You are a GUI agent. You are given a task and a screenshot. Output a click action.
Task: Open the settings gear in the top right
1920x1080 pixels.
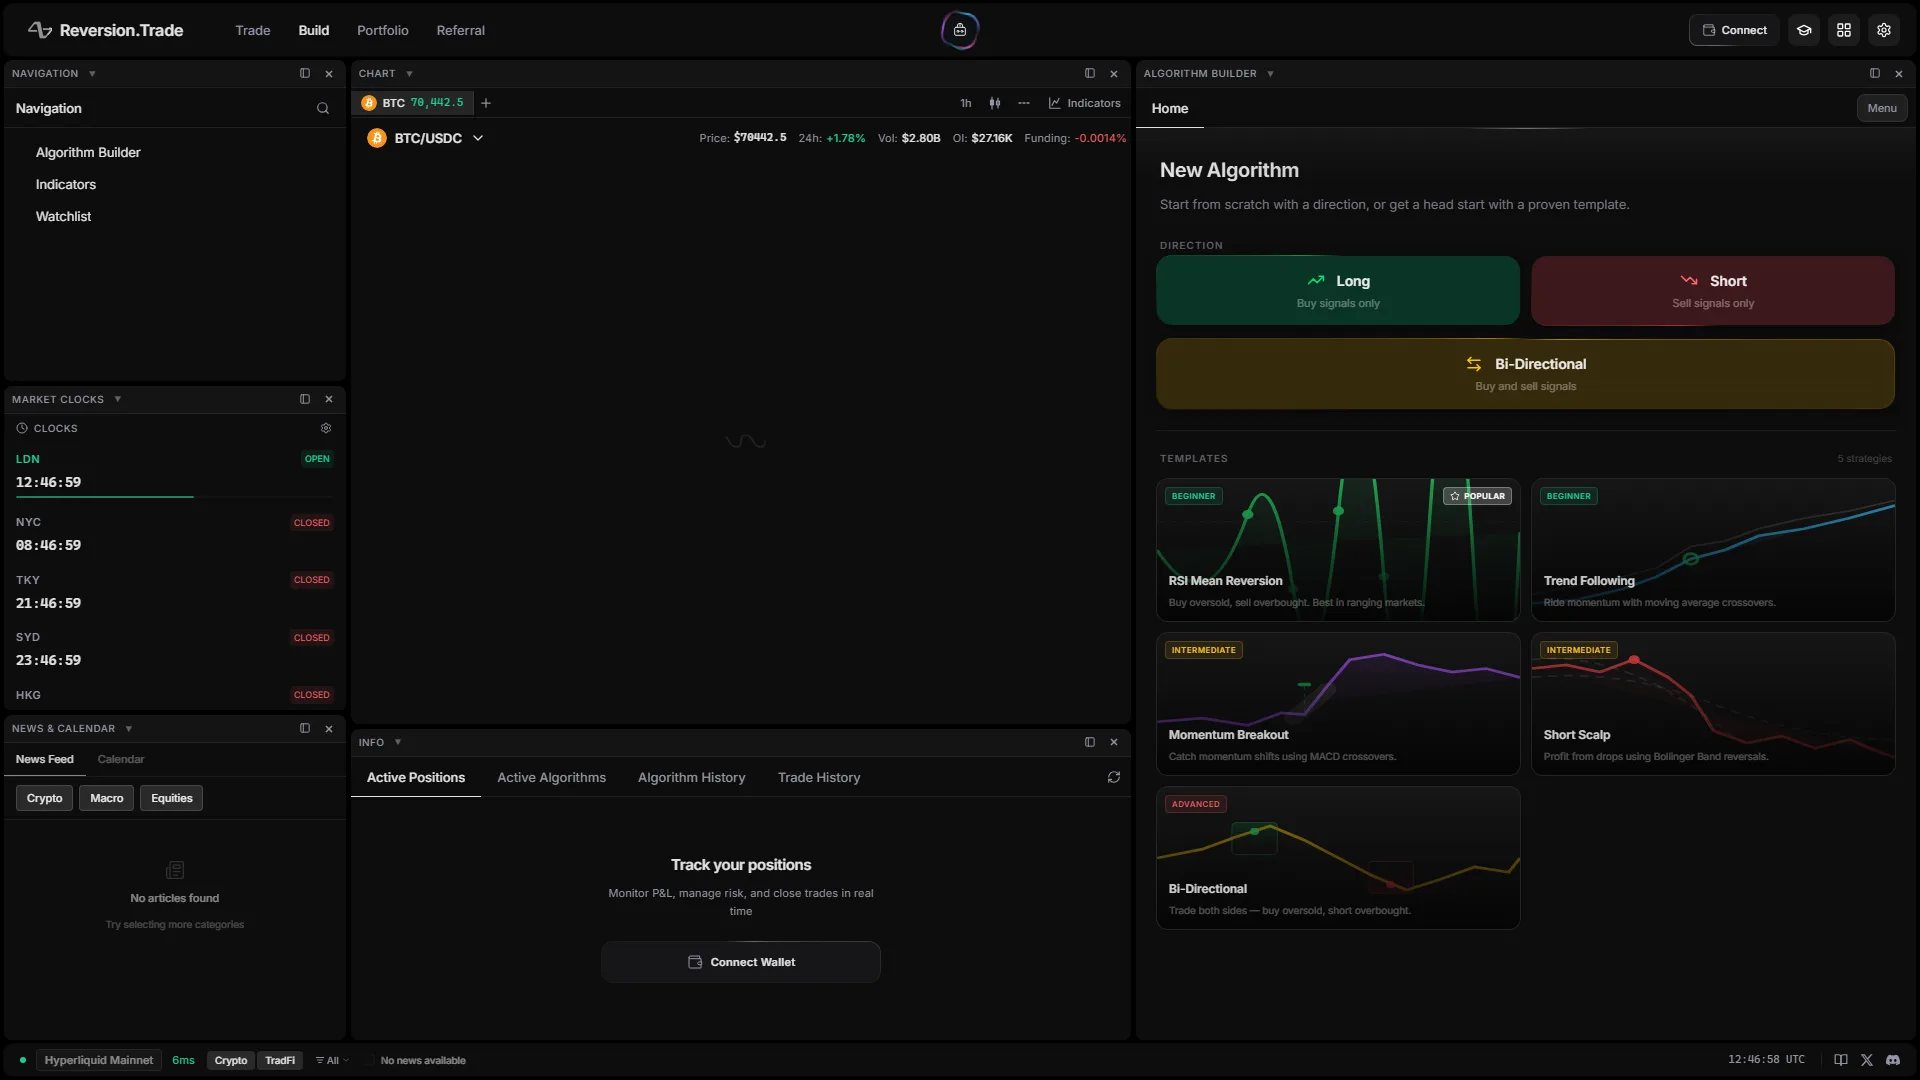pos(1883,30)
